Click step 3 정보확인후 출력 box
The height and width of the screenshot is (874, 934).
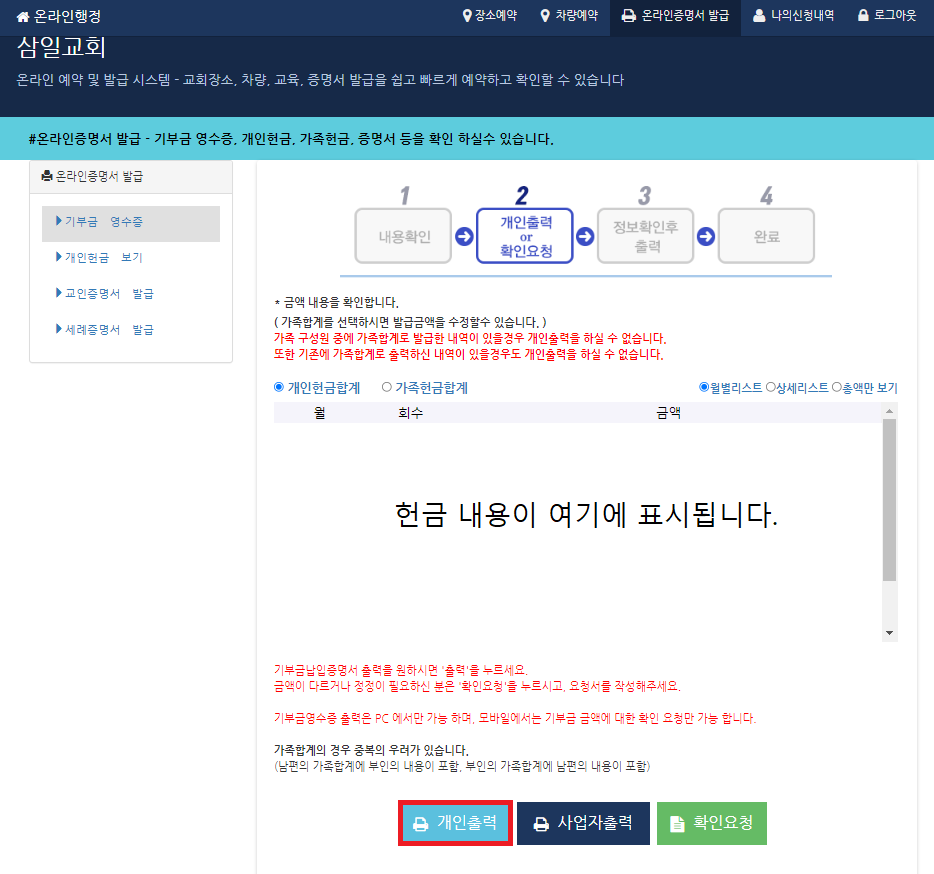(645, 236)
